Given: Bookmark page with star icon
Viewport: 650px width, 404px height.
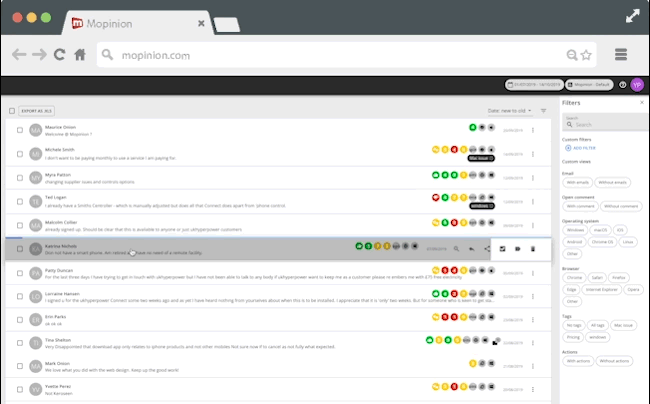Looking at the screenshot, I should (586, 55).
